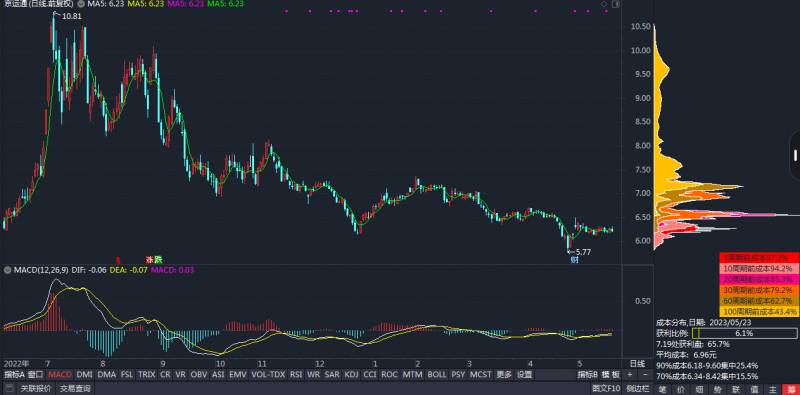Switch to KDJ indicator
Image resolution: width=800 pixels, height=395 pixels.
[x=352, y=375]
